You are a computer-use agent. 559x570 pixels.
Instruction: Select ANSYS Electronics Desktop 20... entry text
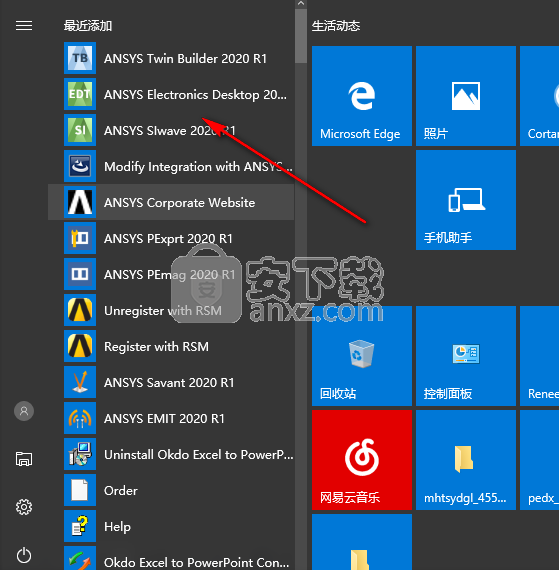195,95
